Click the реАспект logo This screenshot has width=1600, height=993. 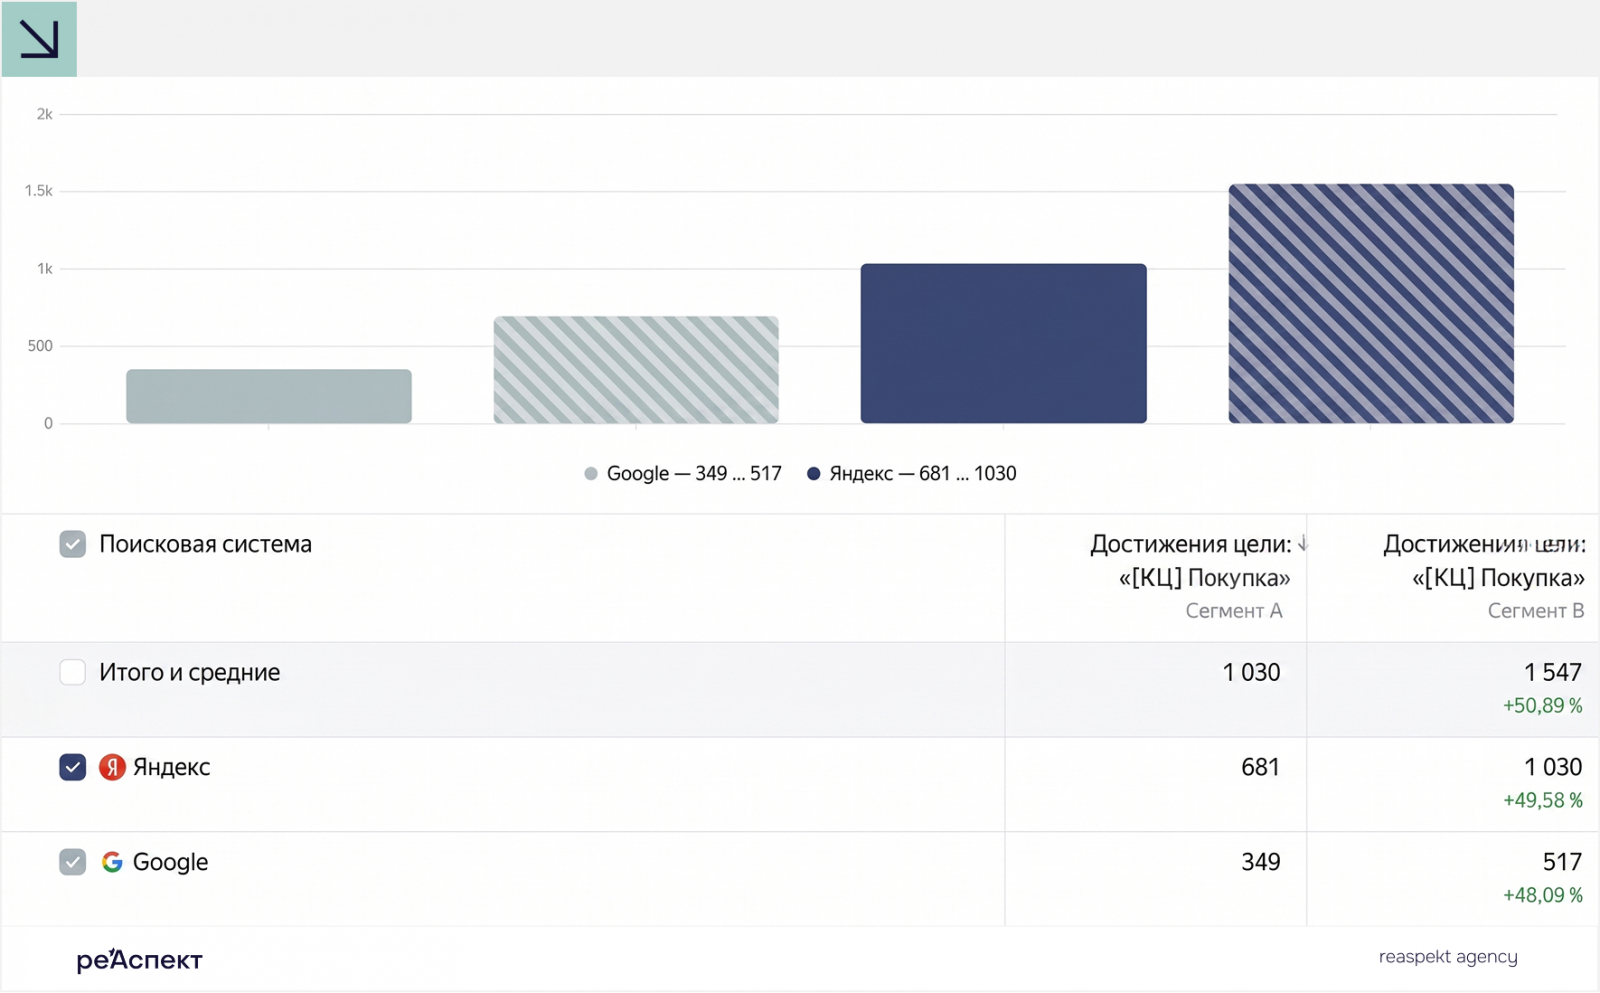(x=139, y=960)
